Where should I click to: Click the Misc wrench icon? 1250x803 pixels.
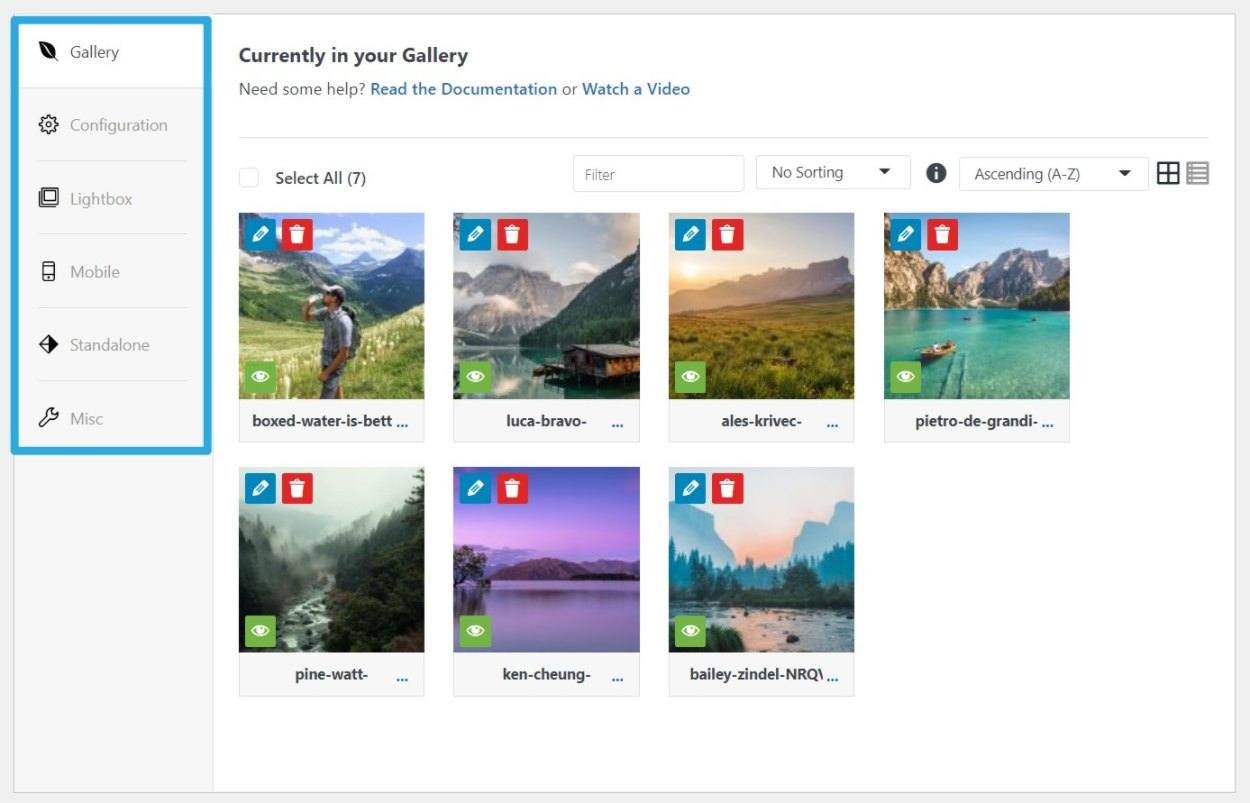48,418
